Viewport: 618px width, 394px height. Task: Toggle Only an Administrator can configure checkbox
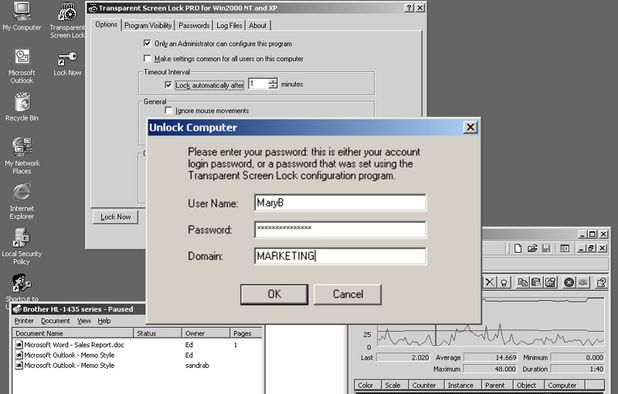147,43
